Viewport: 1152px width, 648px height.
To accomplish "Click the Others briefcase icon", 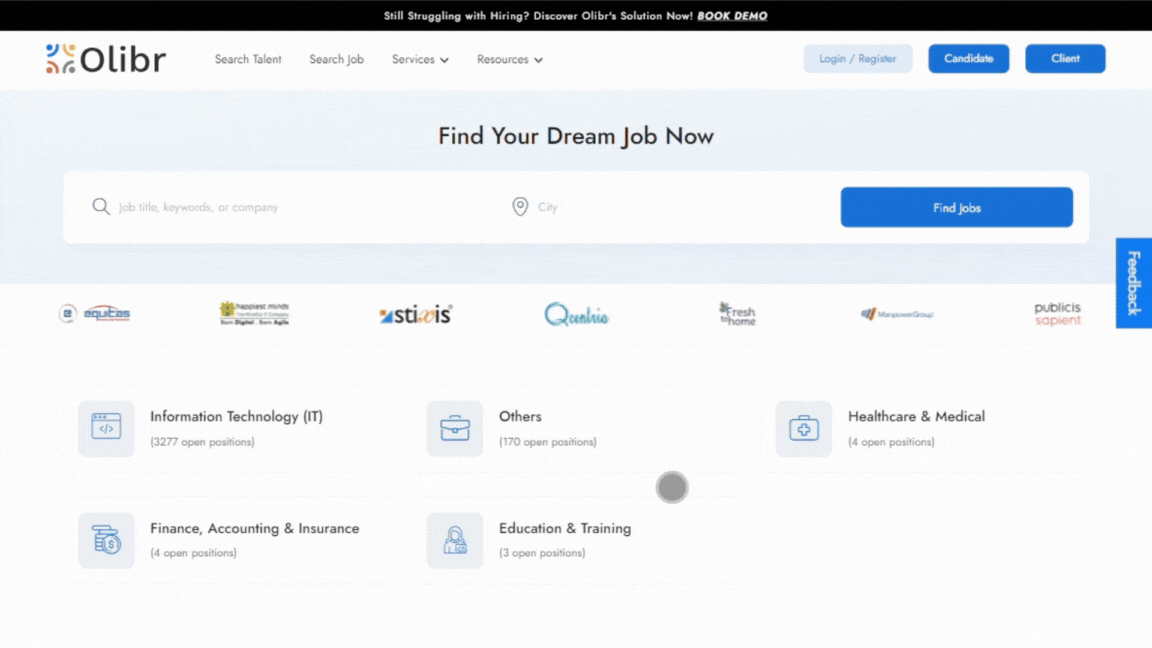I will 455,429.
